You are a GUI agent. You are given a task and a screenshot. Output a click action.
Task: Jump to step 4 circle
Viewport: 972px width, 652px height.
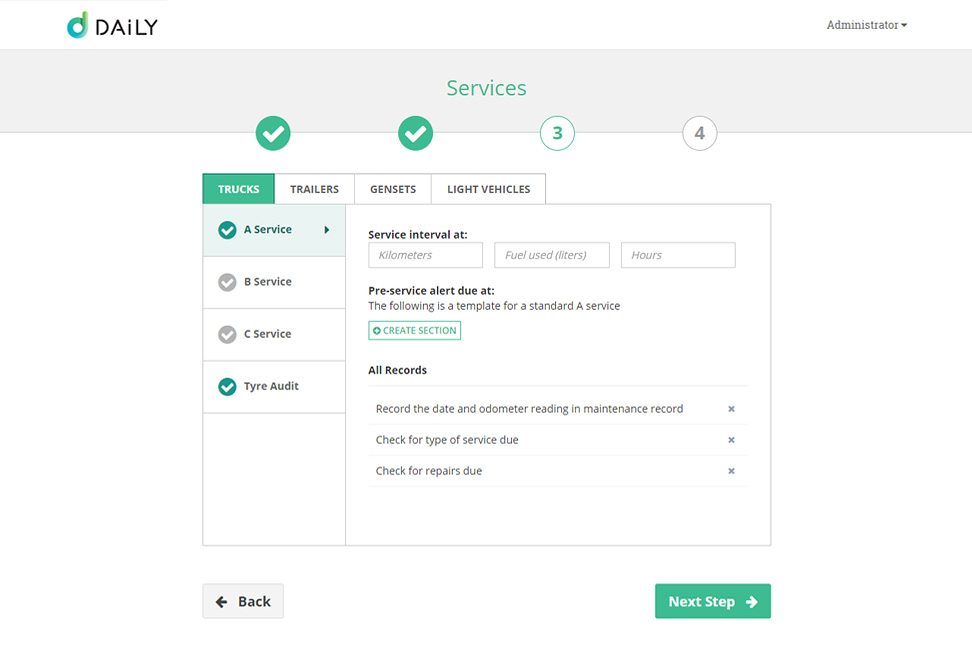click(699, 133)
